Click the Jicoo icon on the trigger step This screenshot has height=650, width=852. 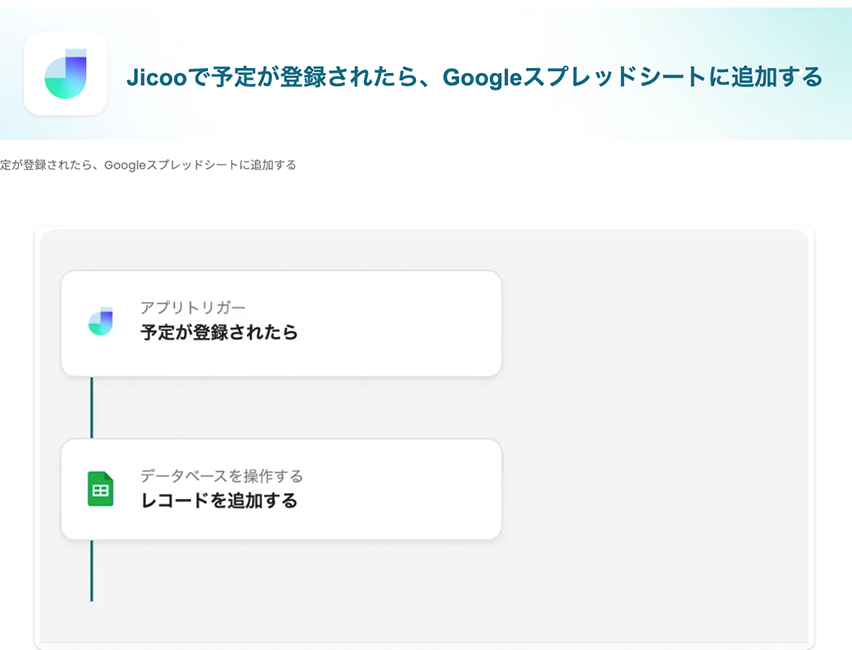click(100, 322)
